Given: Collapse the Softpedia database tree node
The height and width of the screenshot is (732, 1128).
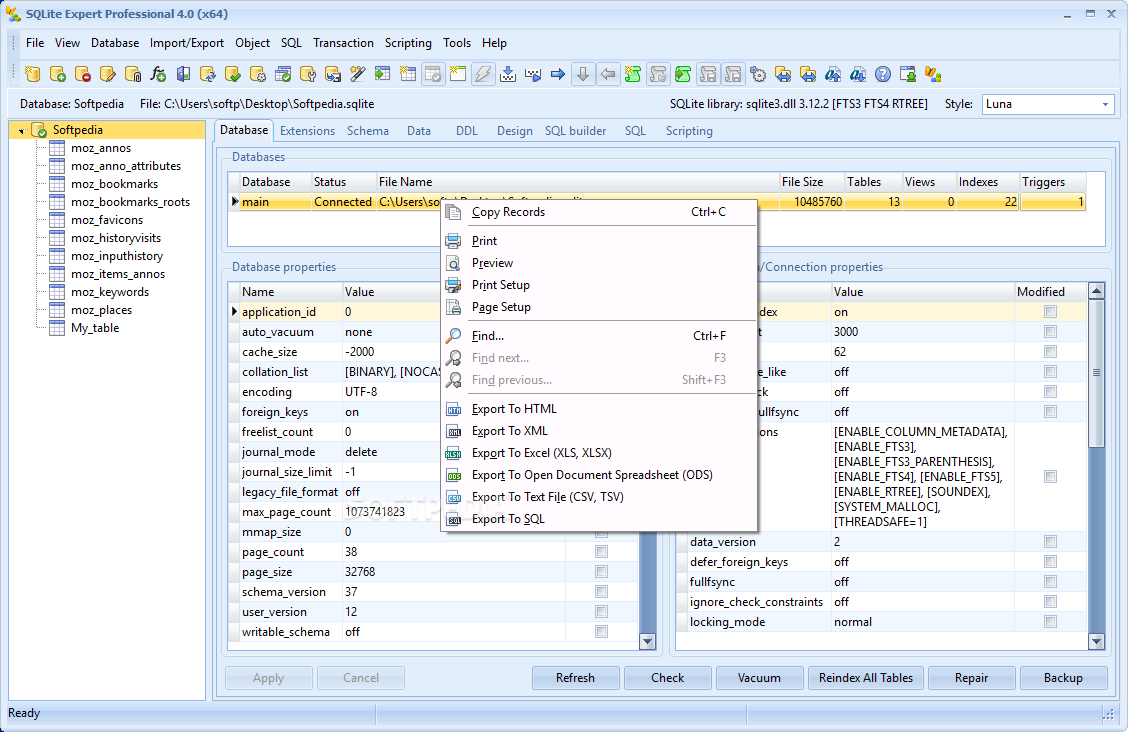Looking at the screenshot, I should point(22,131).
